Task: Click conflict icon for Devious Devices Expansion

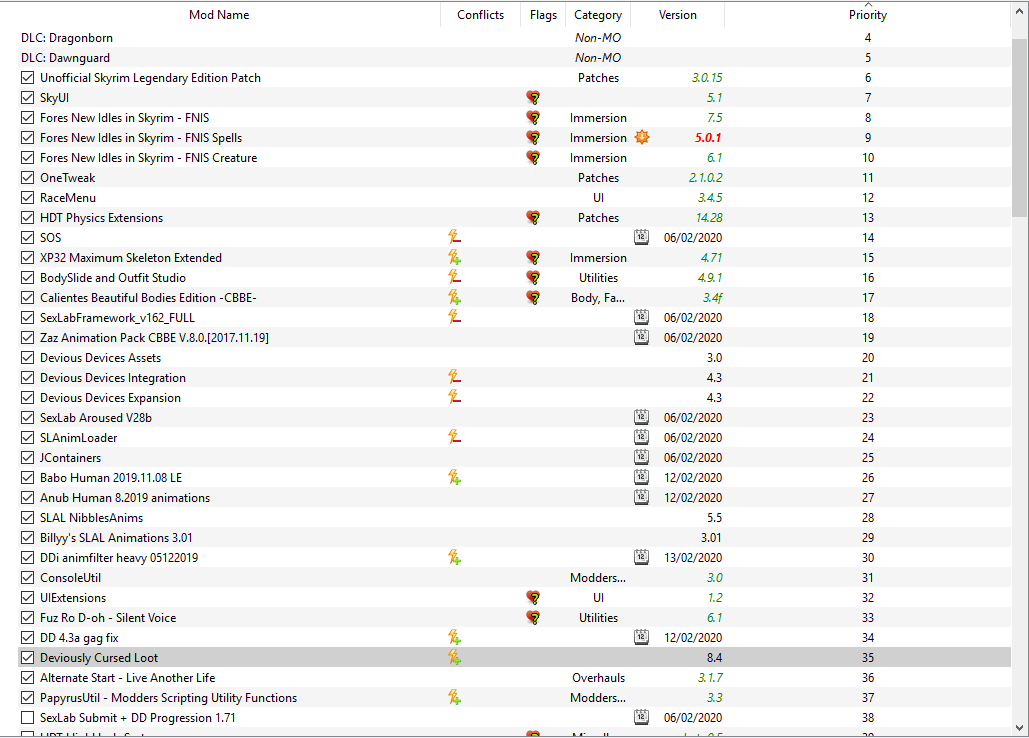Action: coord(454,398)
